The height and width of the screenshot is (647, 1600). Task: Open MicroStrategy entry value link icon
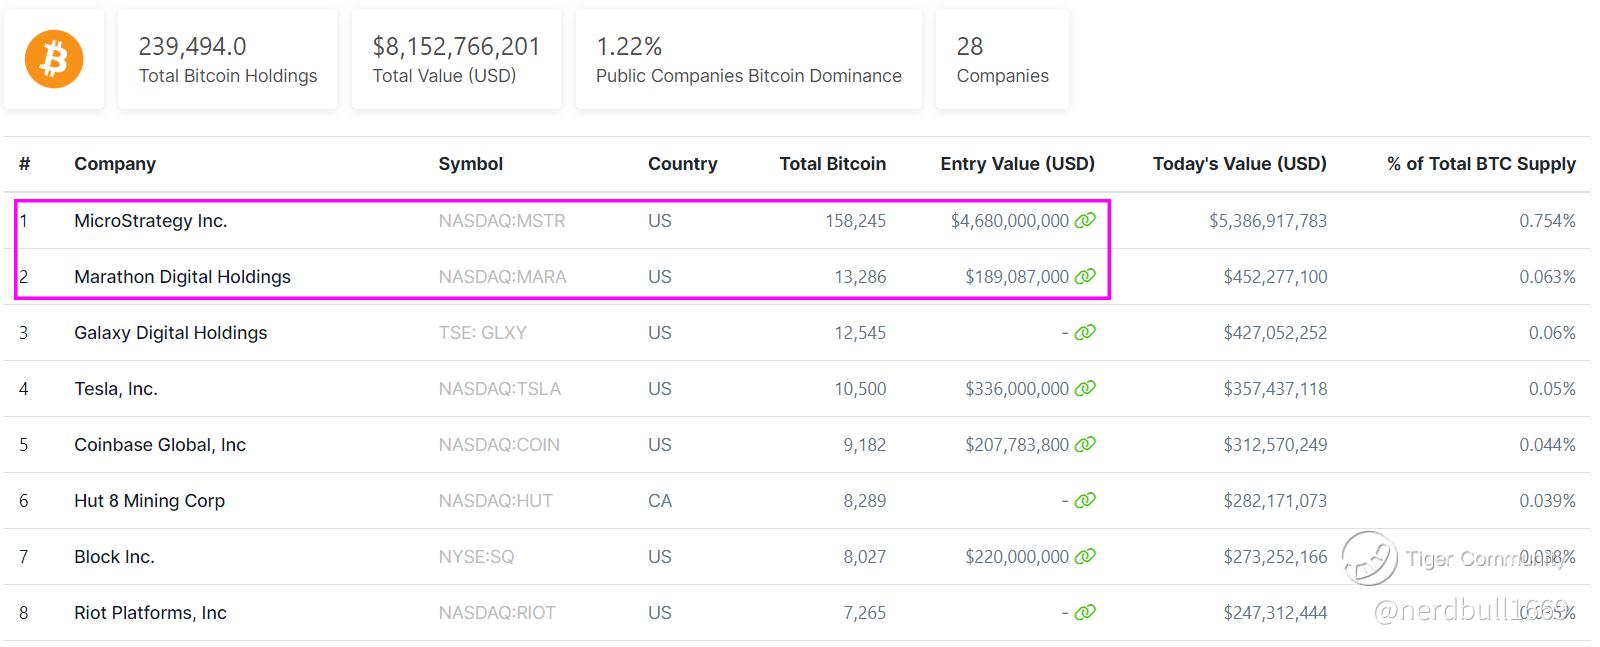[1085, 220]
